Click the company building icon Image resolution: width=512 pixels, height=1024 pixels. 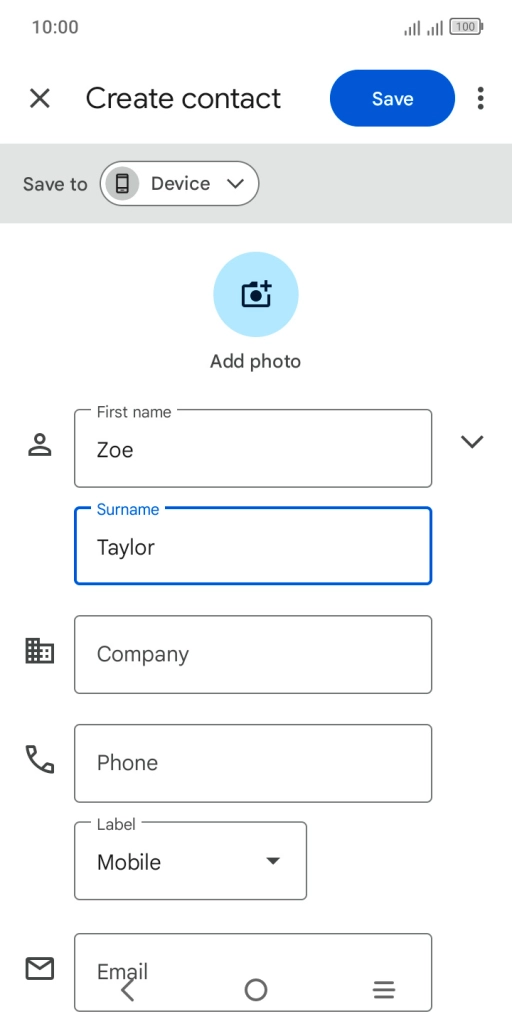click(40, 651)
